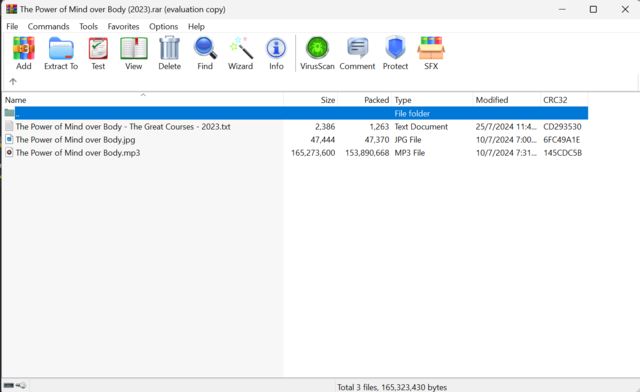This screenshot has height=392, width=640.
Task: Click the Delete trash can icon
Action: click(x=169, y=53)
